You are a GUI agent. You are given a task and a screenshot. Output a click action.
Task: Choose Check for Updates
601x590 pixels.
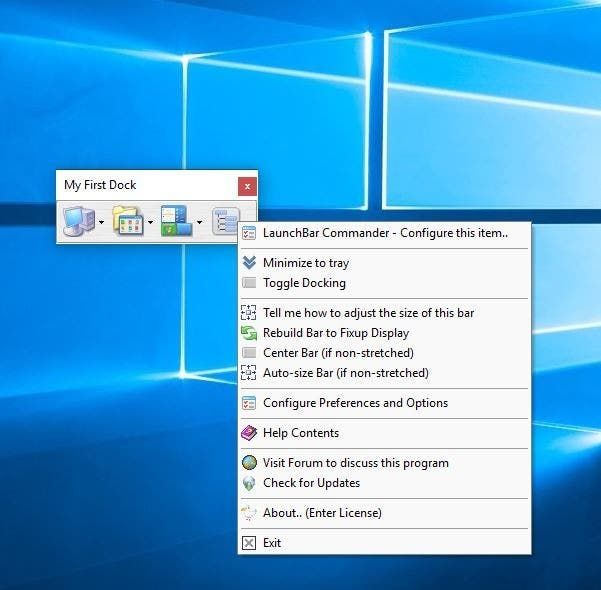pos(384,483)
